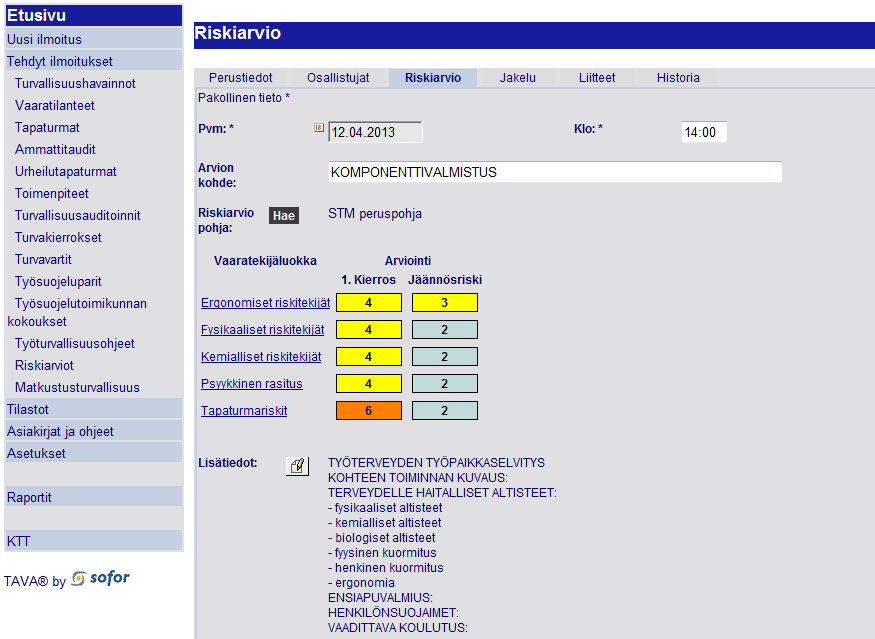Viewport: 875px width, 639px height.
Task: Open Asetukset in the sidebar
Action: tap(94, 453)
